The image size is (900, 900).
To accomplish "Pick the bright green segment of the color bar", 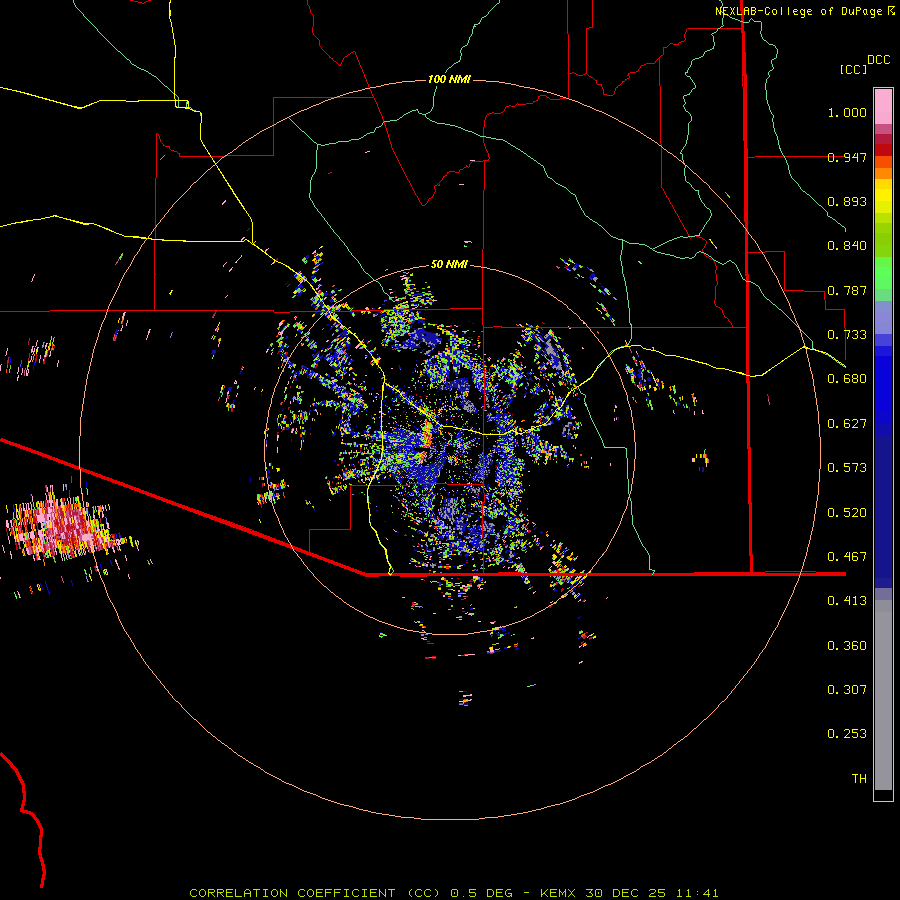I will tap(883, 273).
